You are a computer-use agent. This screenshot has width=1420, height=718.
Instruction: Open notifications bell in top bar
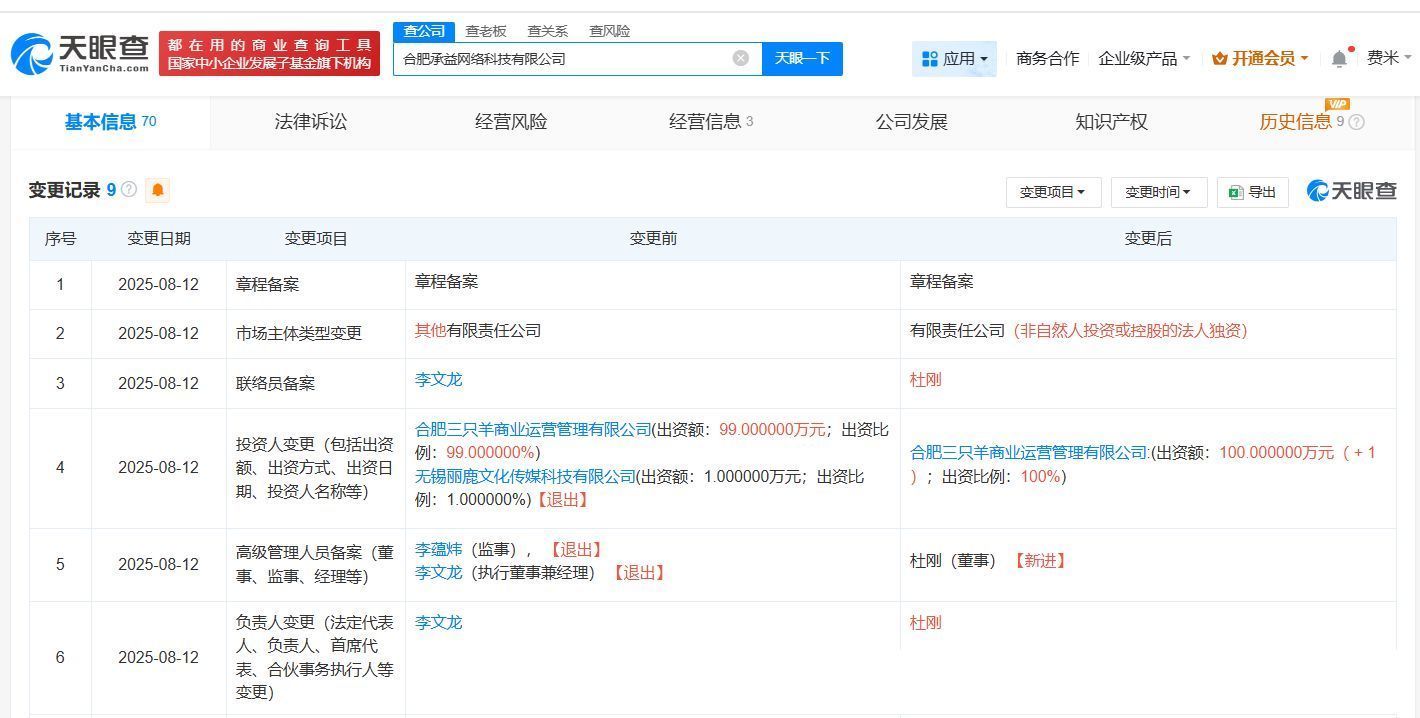[x=1339, y=59]
